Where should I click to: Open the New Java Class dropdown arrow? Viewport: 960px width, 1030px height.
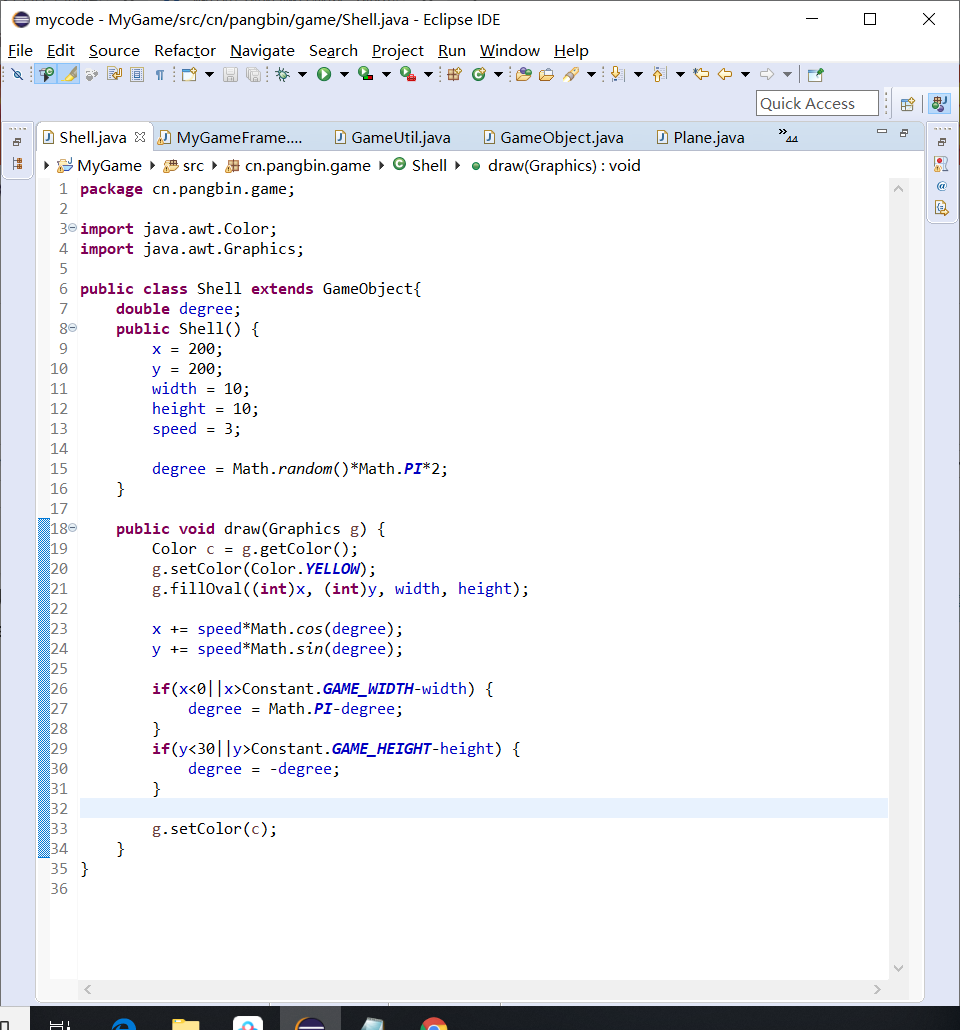pyautogui.click(x=498, y=74)
